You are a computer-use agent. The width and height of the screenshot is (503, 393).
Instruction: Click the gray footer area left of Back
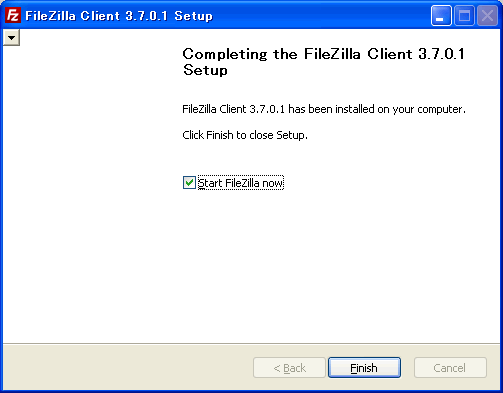coord(127,368)
